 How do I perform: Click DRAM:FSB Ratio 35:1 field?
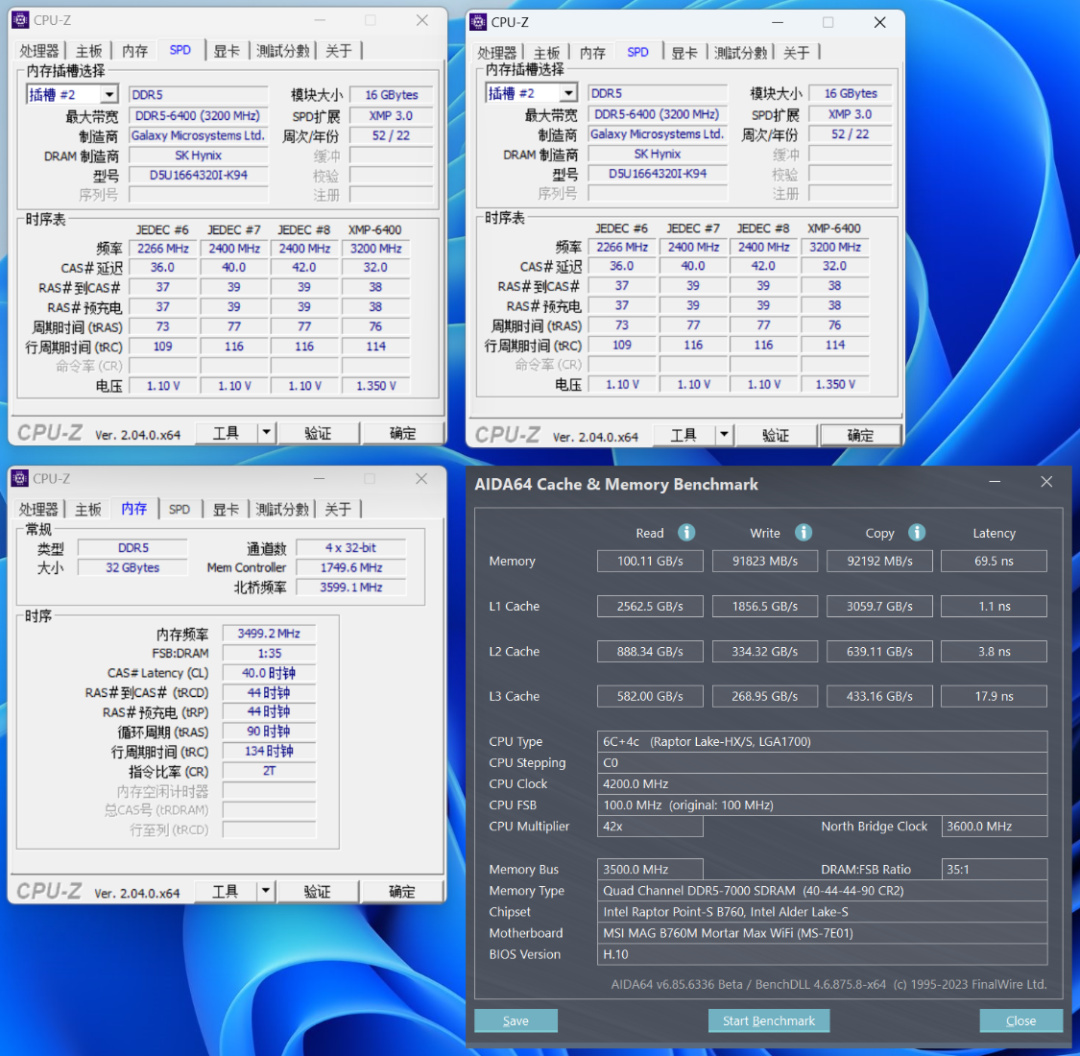pyautogui.click(x=994, y=869)
